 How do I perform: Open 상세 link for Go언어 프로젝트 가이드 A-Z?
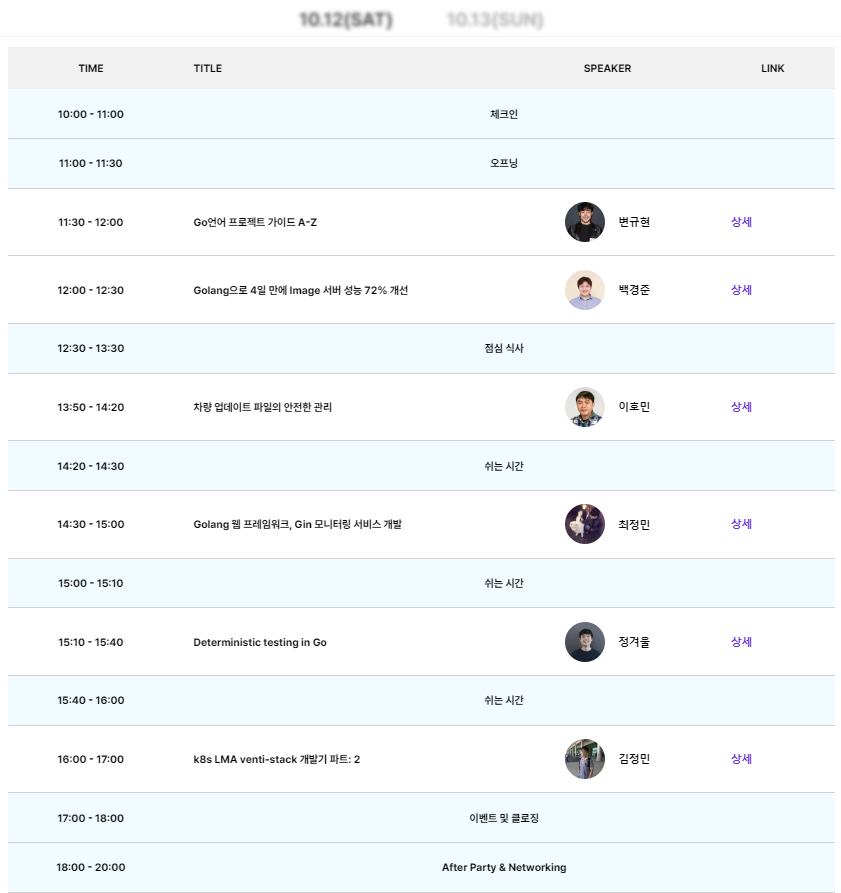(x=741, y=222)
